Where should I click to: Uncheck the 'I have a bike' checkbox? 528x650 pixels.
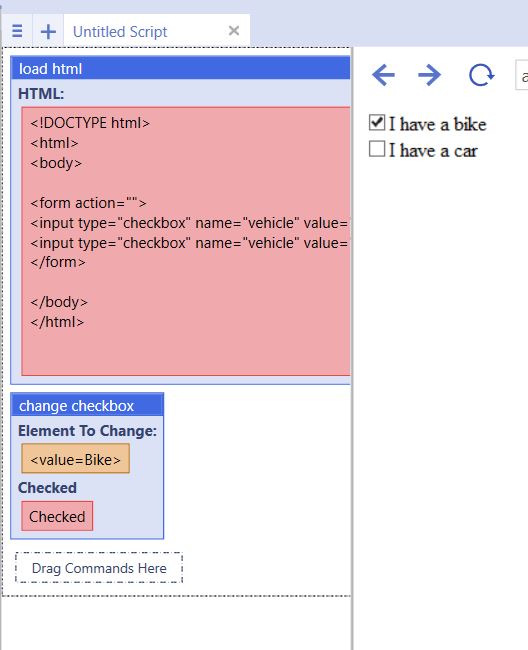(x=377, y=123)
